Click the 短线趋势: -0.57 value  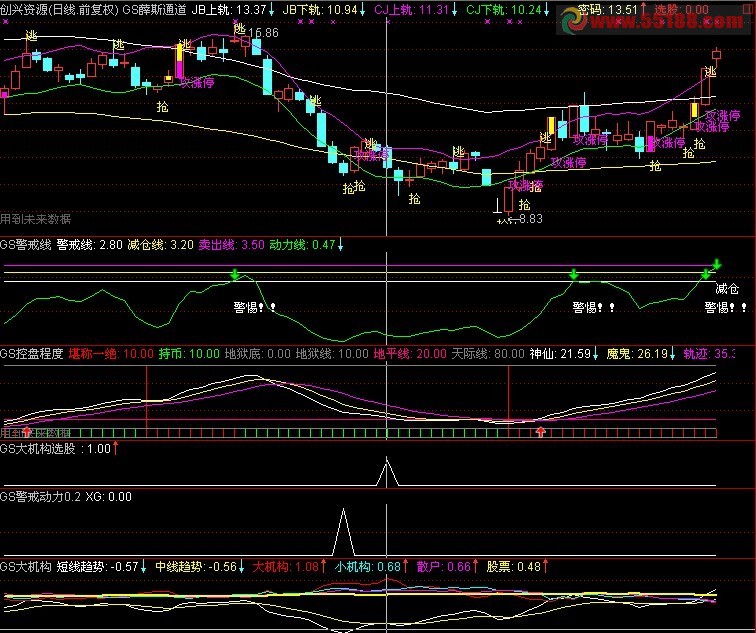98,567
